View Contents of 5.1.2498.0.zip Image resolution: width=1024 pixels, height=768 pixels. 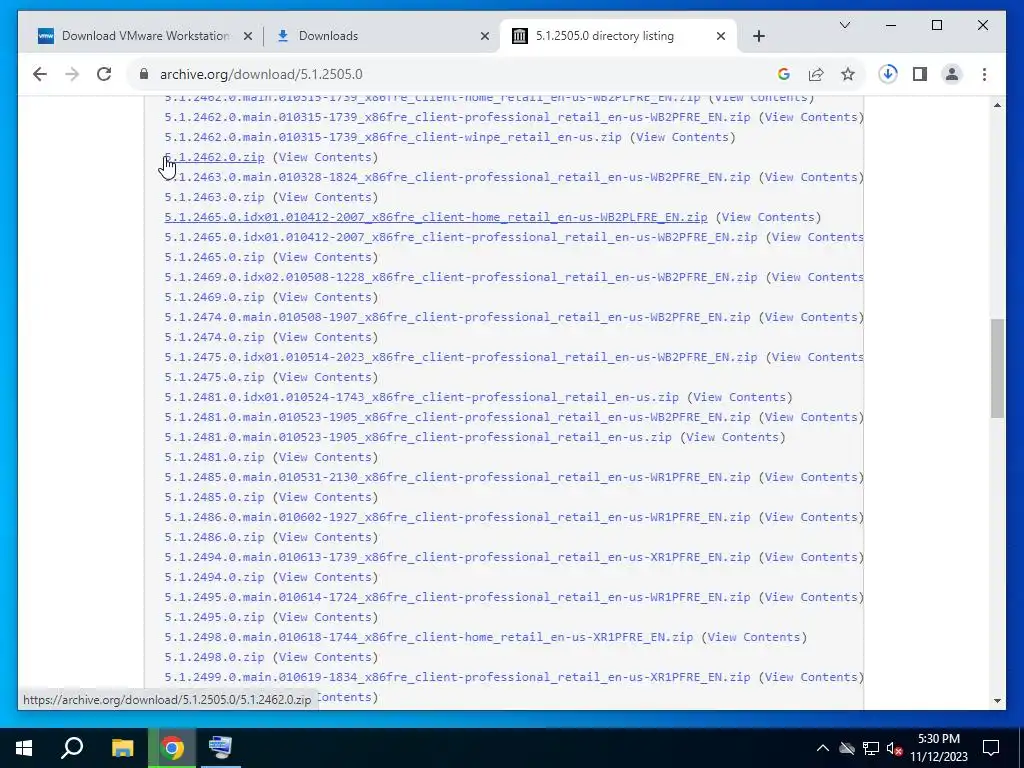point(325,657)
